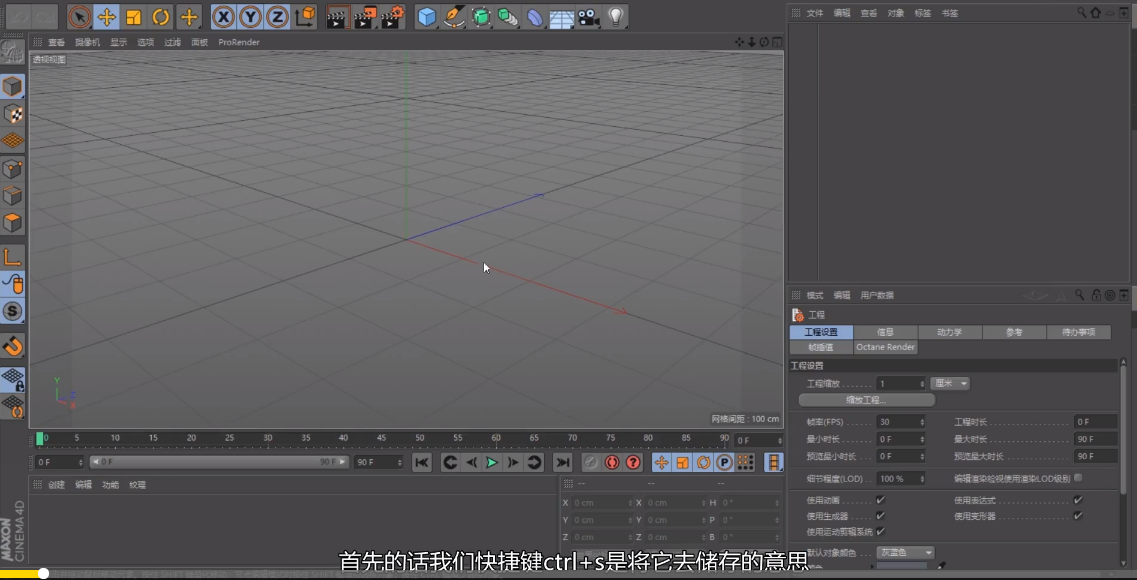Switch to the 信息 tab
The height and width of the screenshot is (580, 1137).
pos(885,332)
